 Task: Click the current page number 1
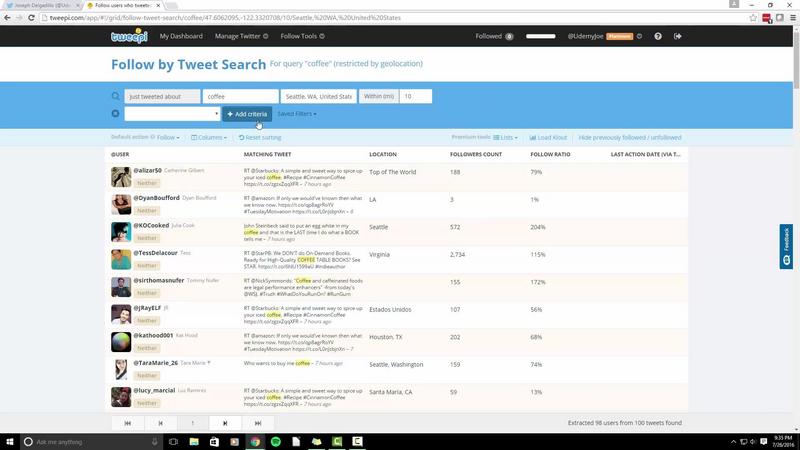tap(192, 423)
